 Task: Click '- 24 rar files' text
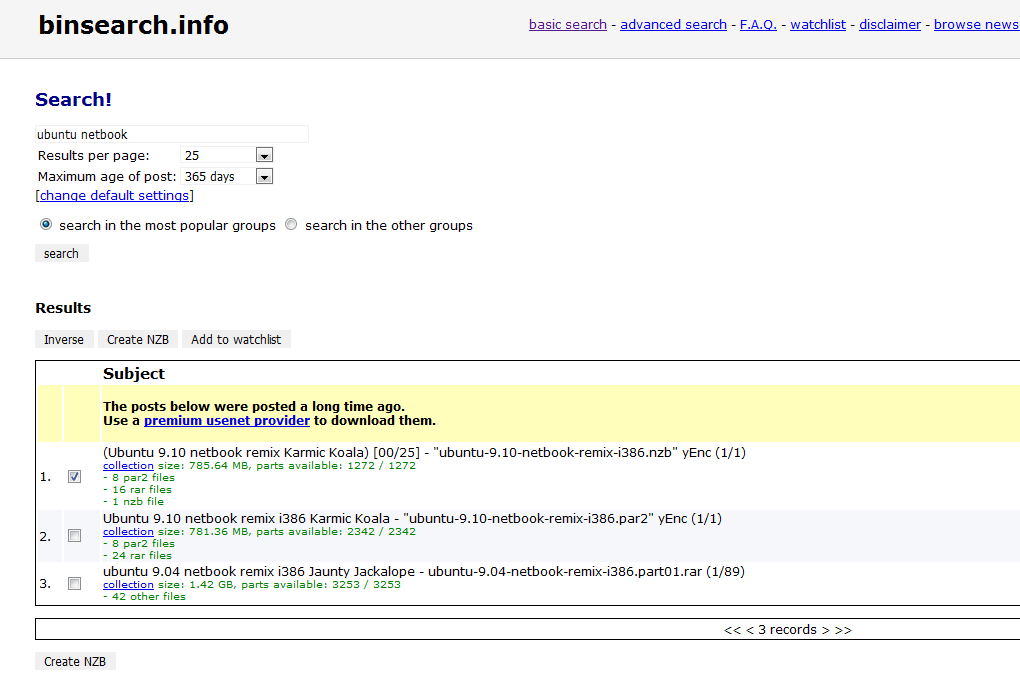tap(137, 555)
